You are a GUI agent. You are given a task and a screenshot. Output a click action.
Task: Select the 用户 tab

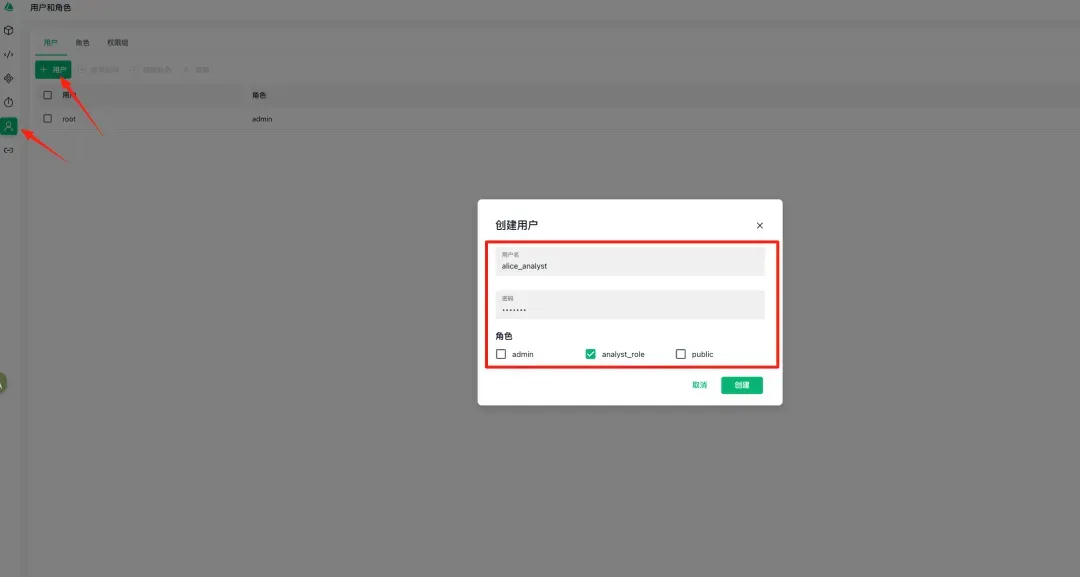pyautogui.click(x=50, y=43)
